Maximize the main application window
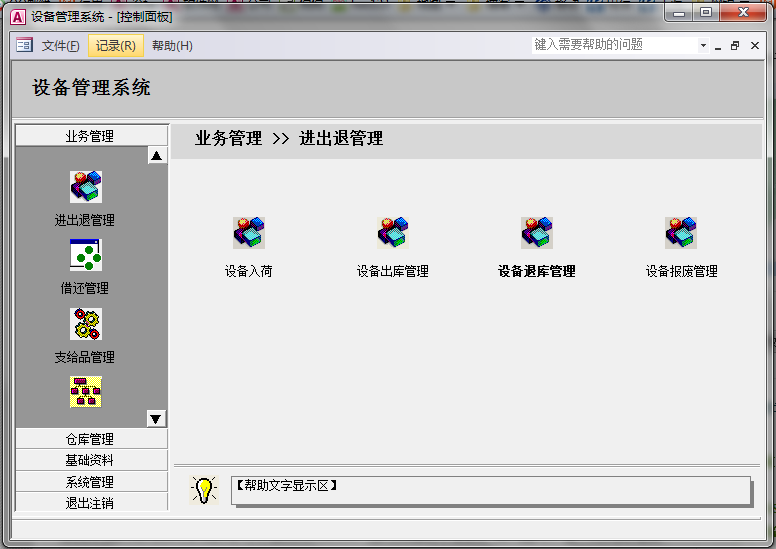This screenshot has width=776, height=549. [706, 13]
